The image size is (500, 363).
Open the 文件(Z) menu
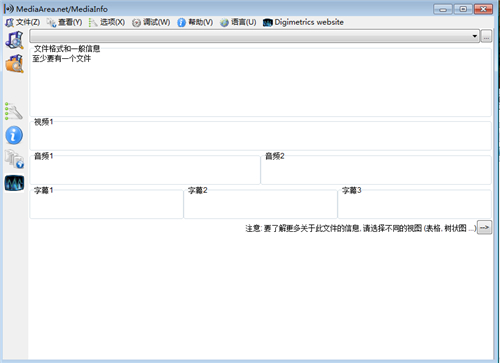23,22
